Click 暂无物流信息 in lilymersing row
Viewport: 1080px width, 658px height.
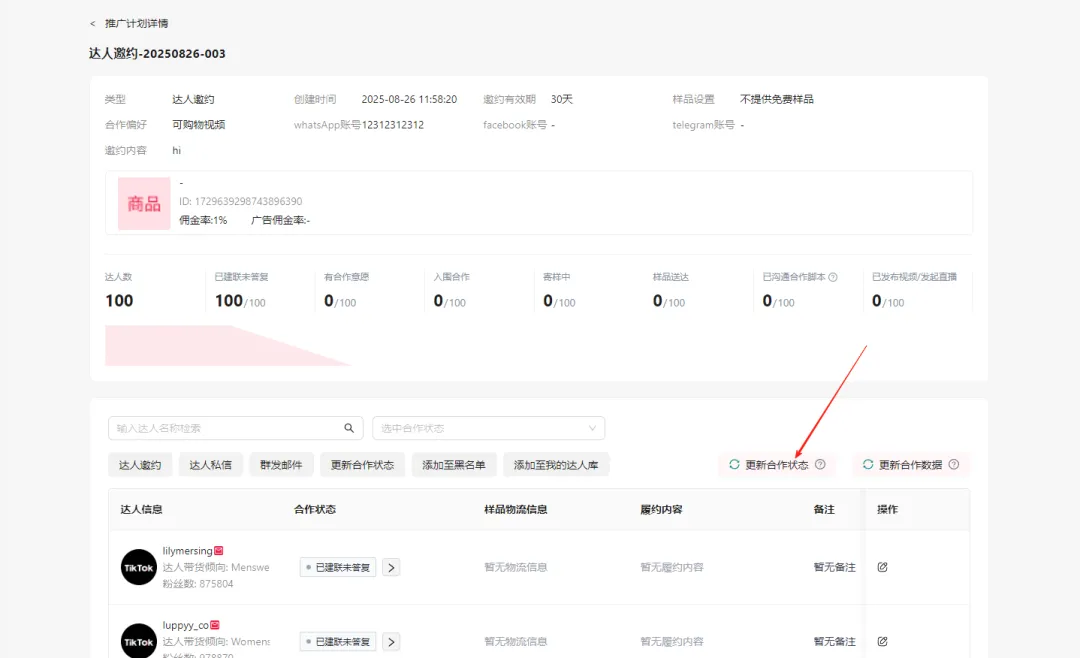[x=515, y=567]
